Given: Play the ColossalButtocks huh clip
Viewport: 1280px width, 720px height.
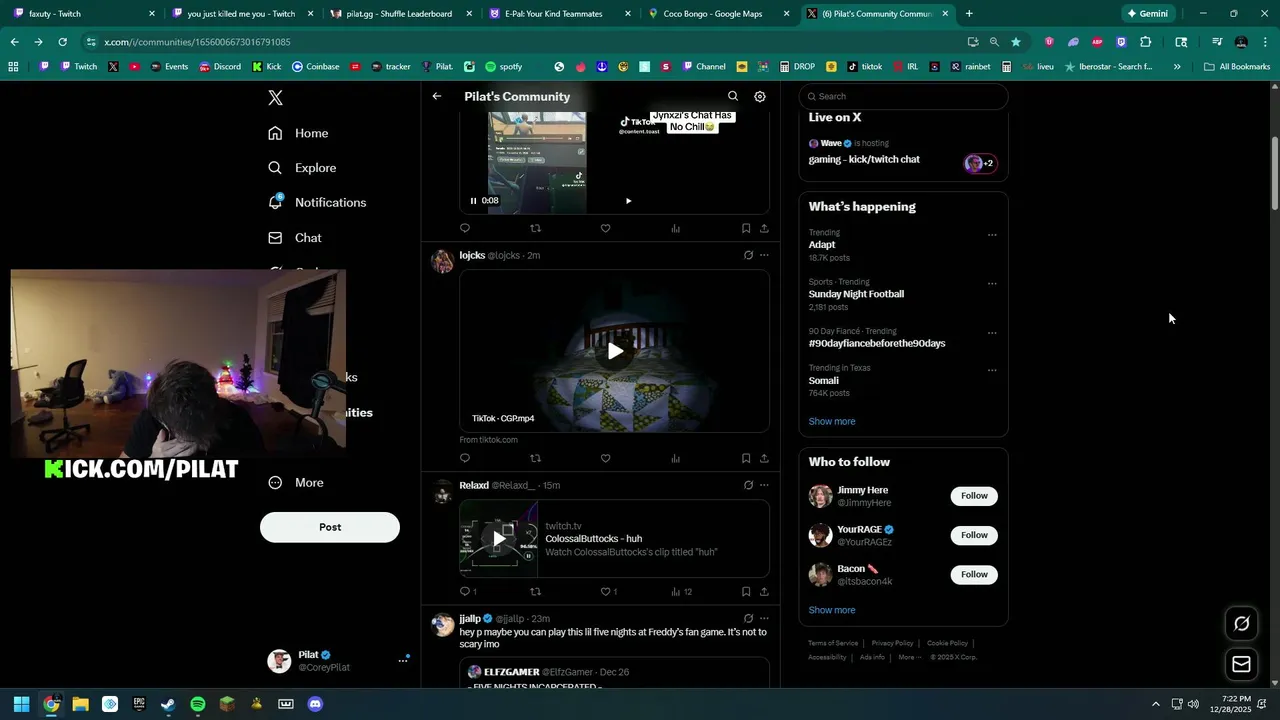Looking at the screenshot, I should click(498, 539).
